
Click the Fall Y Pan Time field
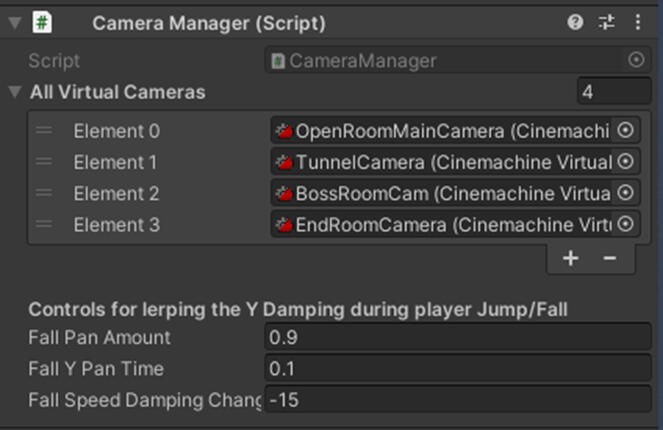coord(458,369)
